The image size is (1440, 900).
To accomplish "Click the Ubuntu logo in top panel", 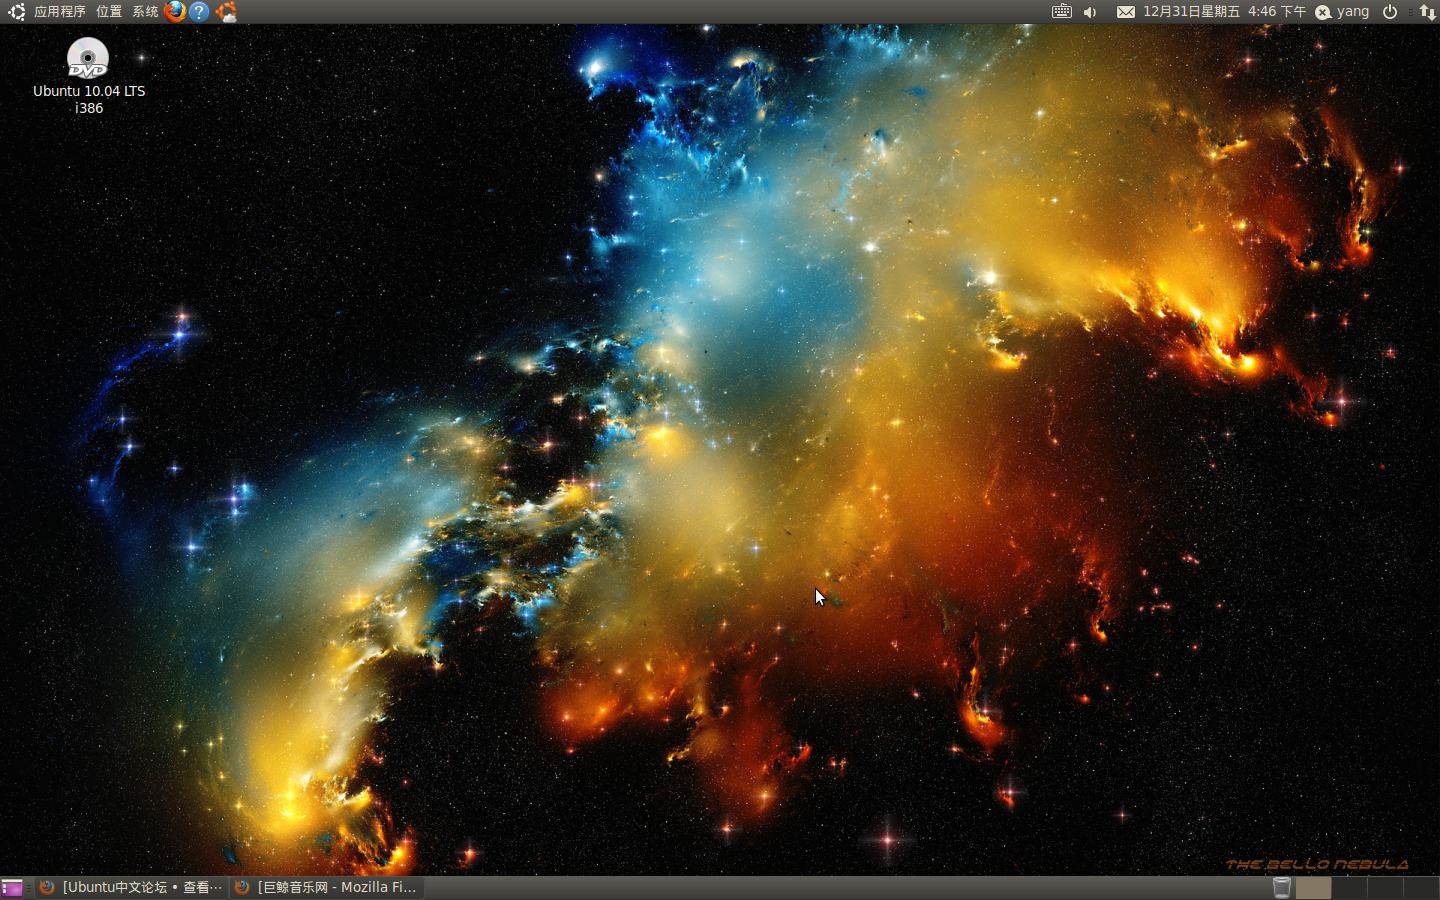I will click(x=16, y=12).
